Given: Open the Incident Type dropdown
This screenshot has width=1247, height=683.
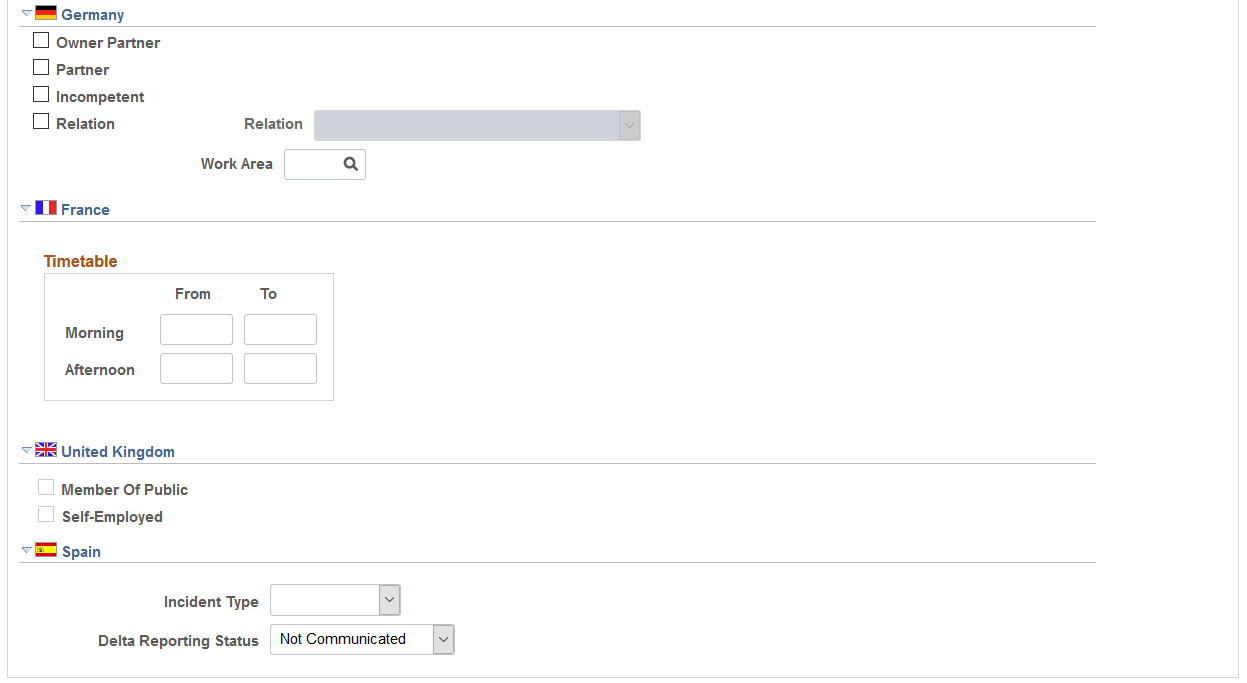Looking at the screenshot, I should [335, 600].
